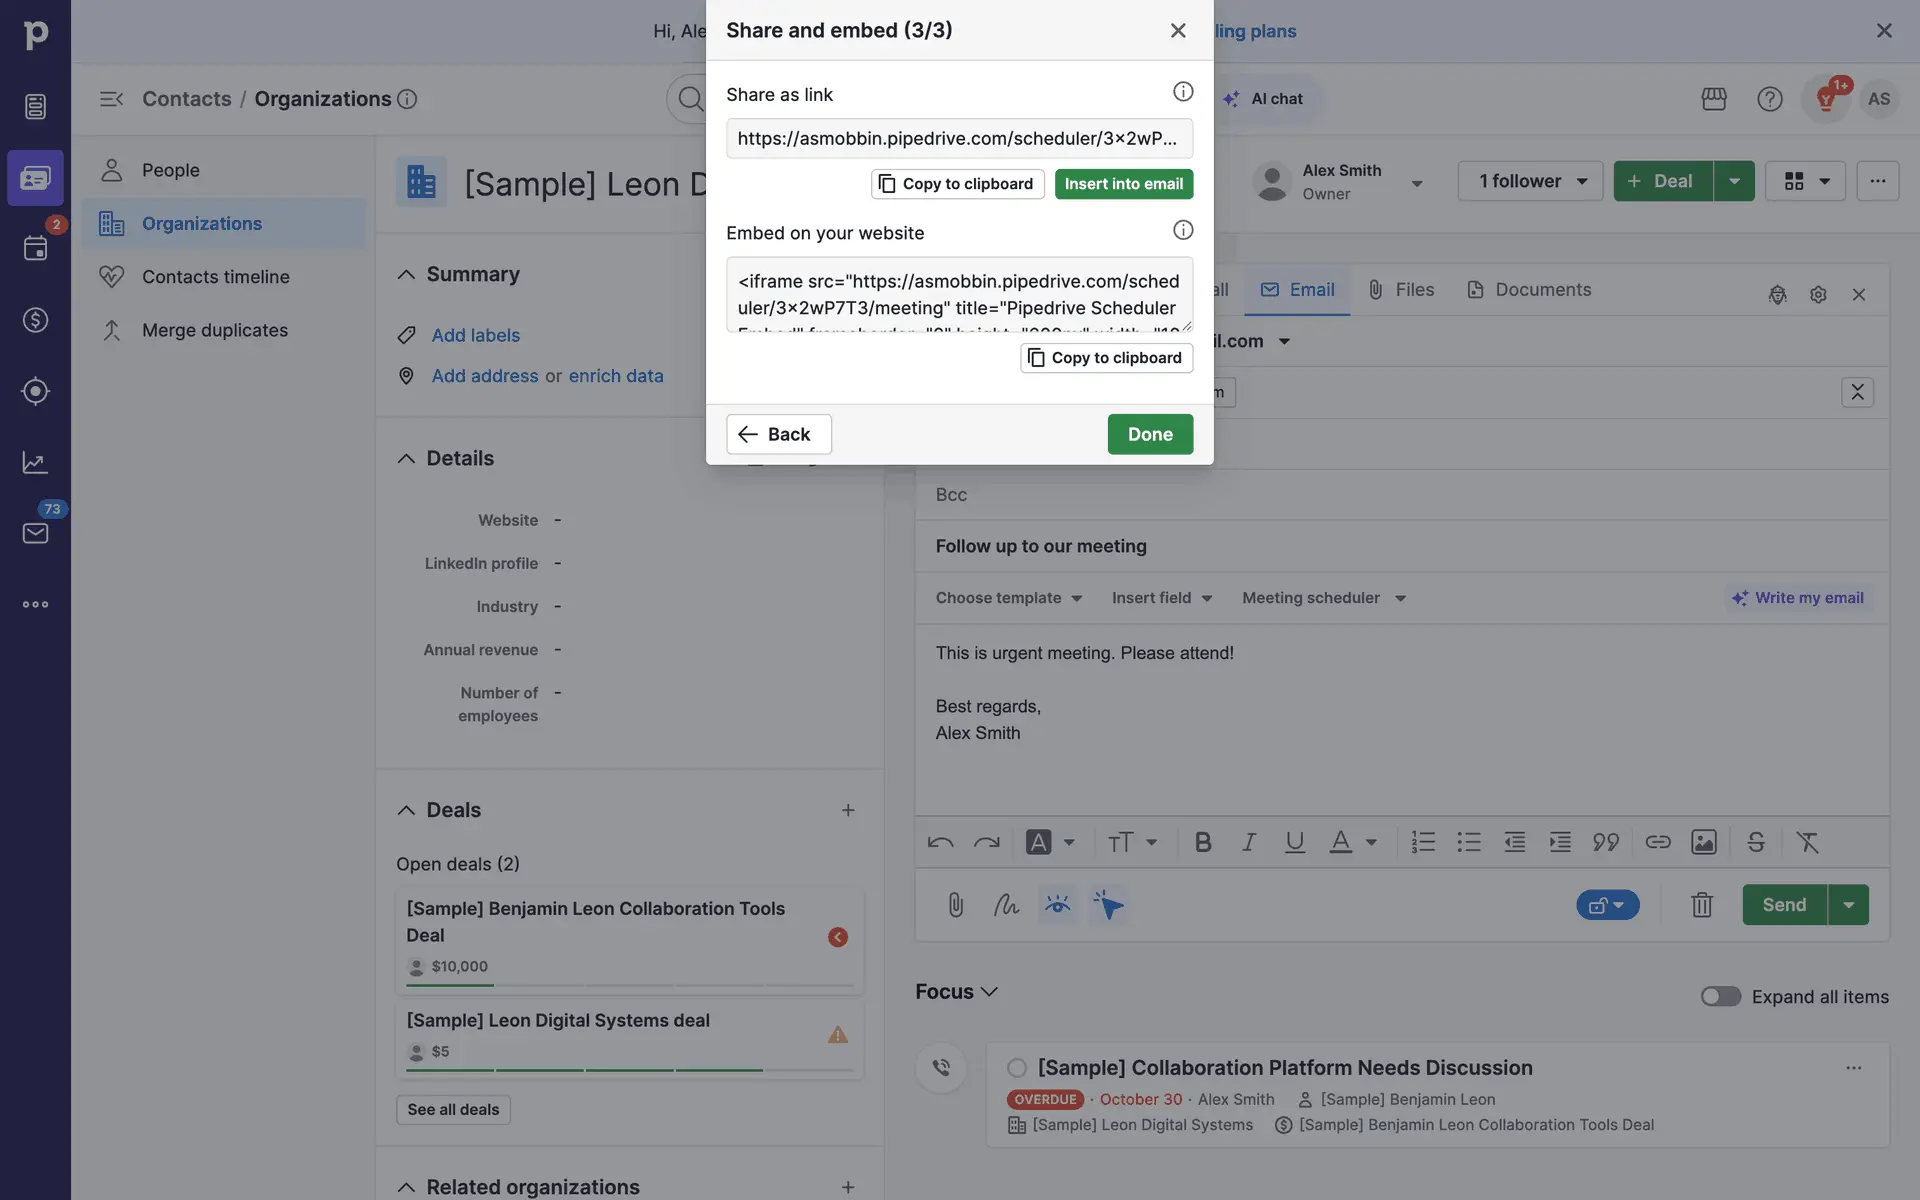The width and height of the screenshot is (1920, 1200).
Task: Click the Italic formatting icon
Action: (1248, 842)
